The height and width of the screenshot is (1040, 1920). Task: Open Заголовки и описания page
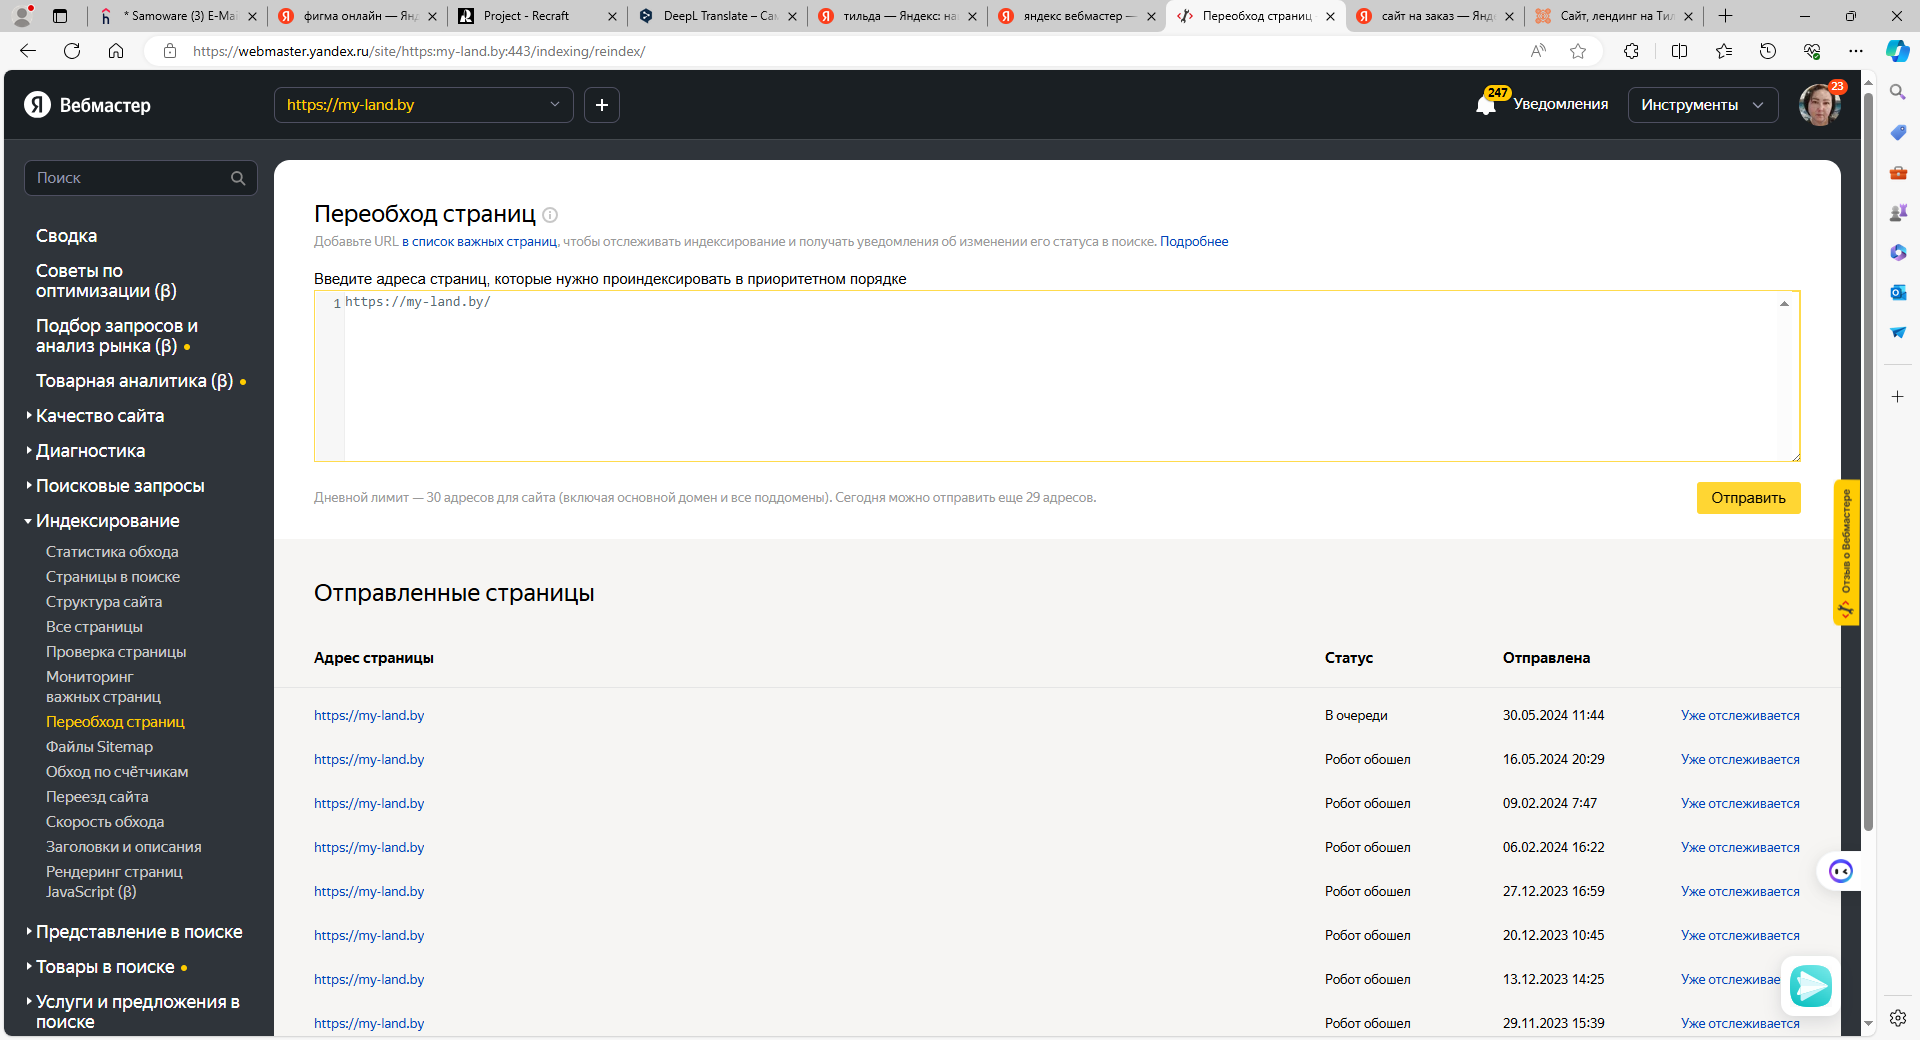point(124,847)
